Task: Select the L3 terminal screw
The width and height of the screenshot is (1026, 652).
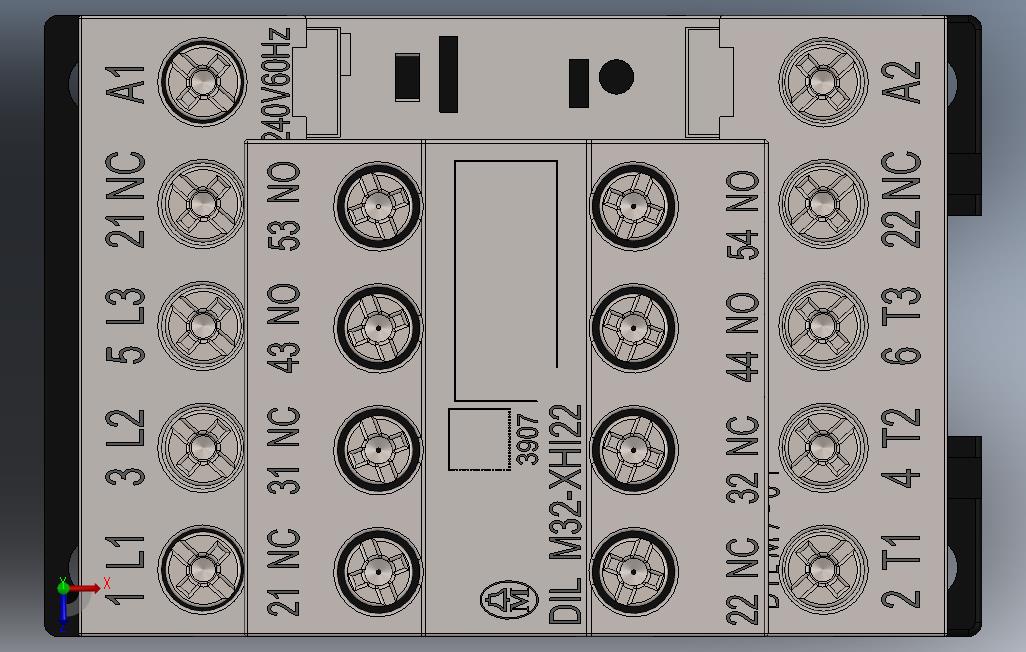Action: pos(202,326)
